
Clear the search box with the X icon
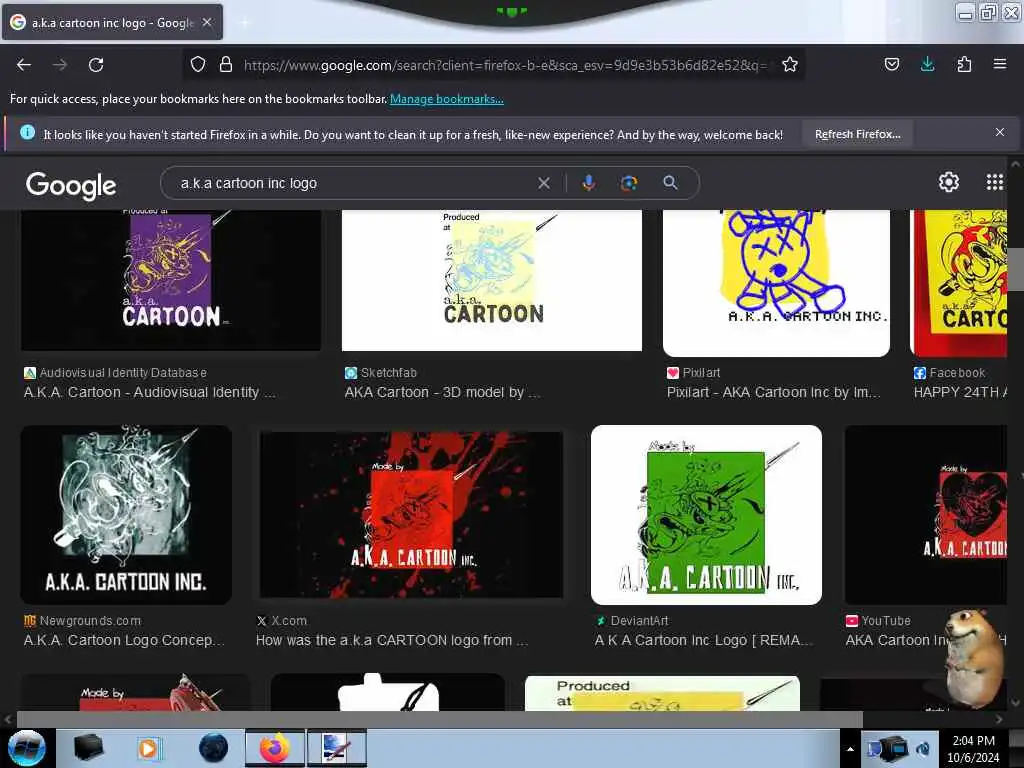tap(544, 183)
